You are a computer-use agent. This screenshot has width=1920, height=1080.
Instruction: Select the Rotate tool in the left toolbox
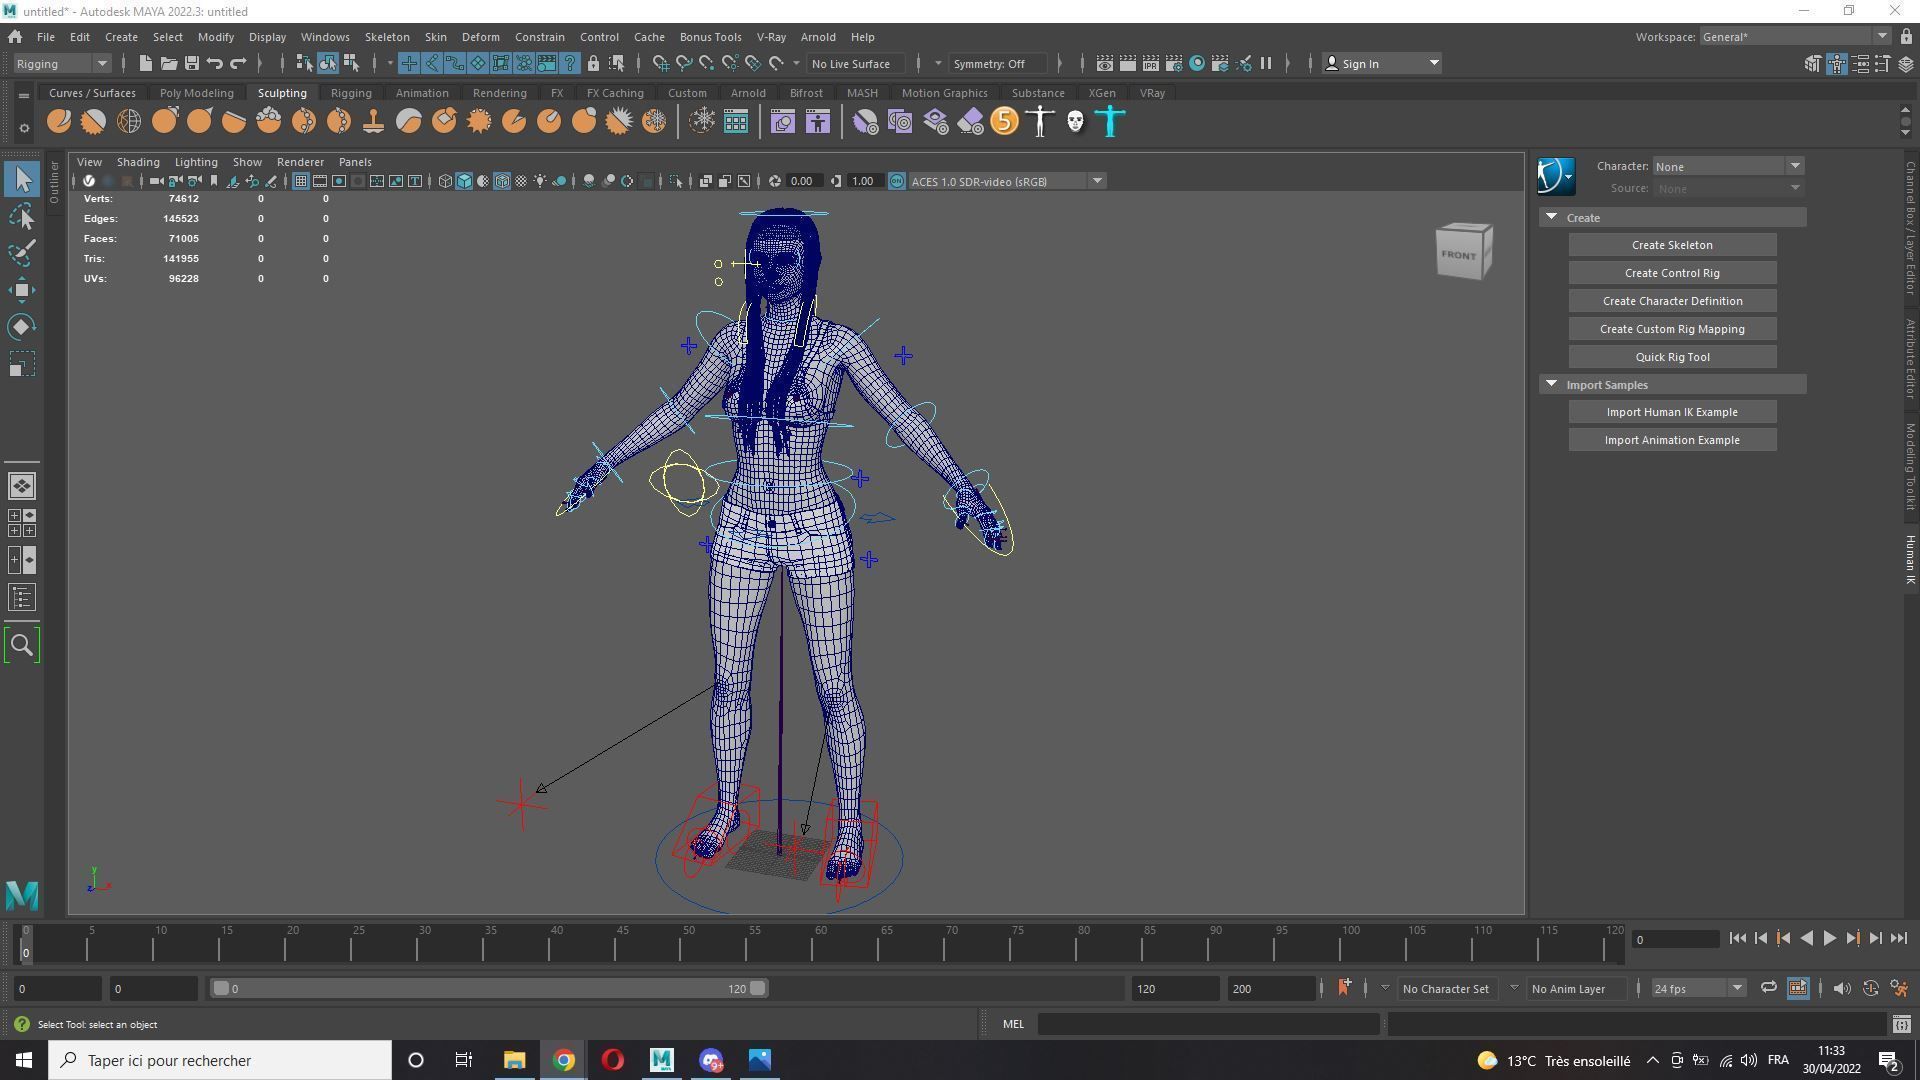(x=22, y=327)
